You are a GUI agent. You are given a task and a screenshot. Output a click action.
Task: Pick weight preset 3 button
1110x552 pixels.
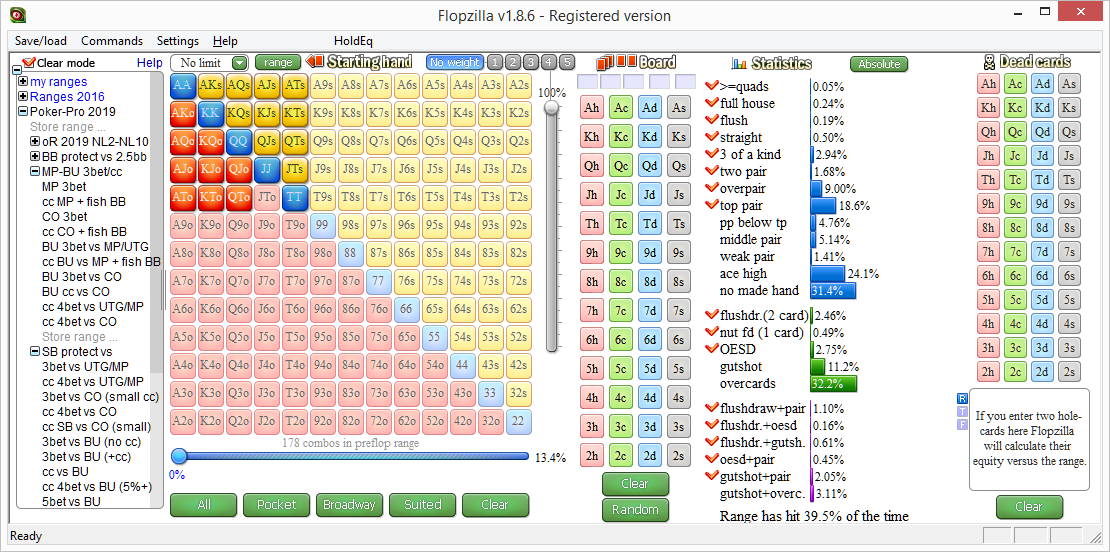(531, 62)
